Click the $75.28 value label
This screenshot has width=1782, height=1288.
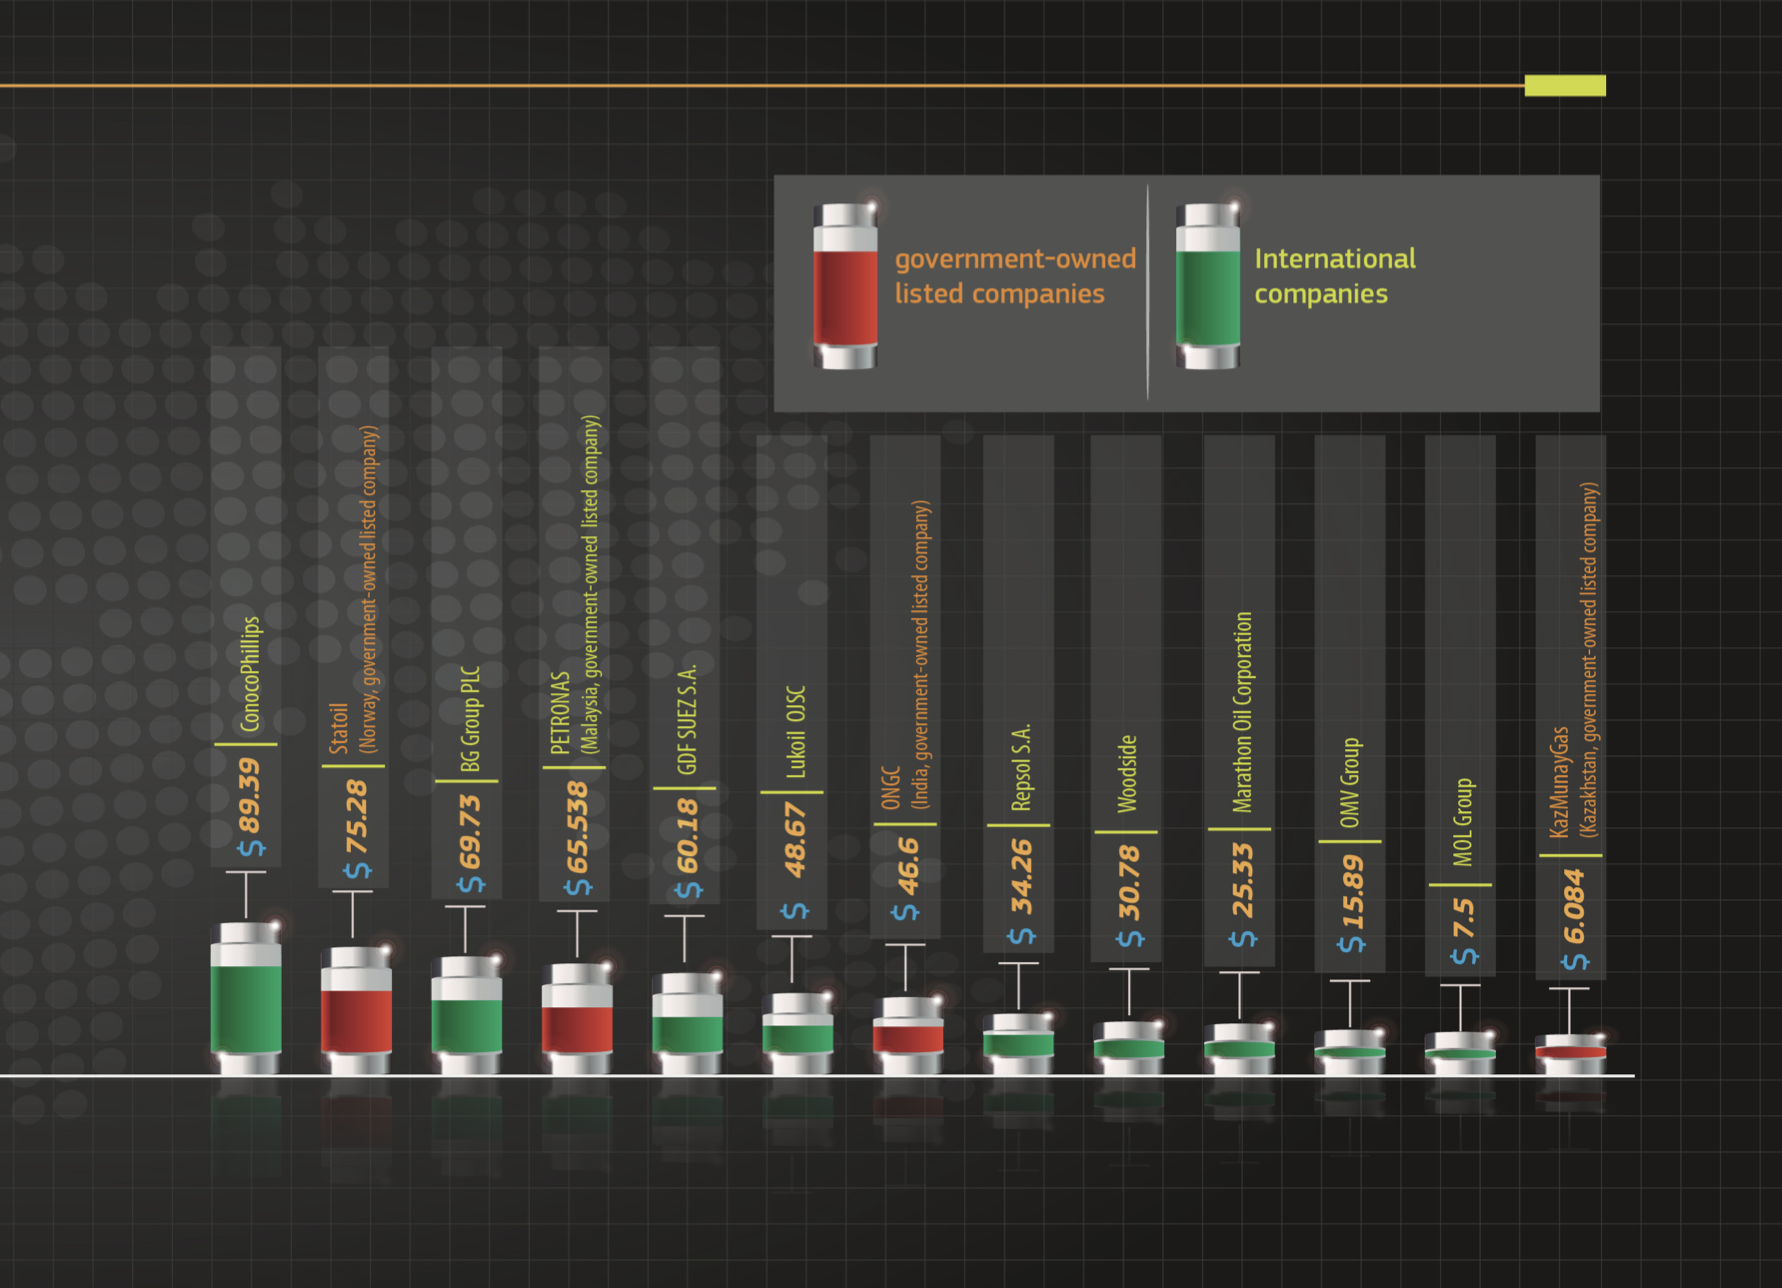tap(356, 829)
